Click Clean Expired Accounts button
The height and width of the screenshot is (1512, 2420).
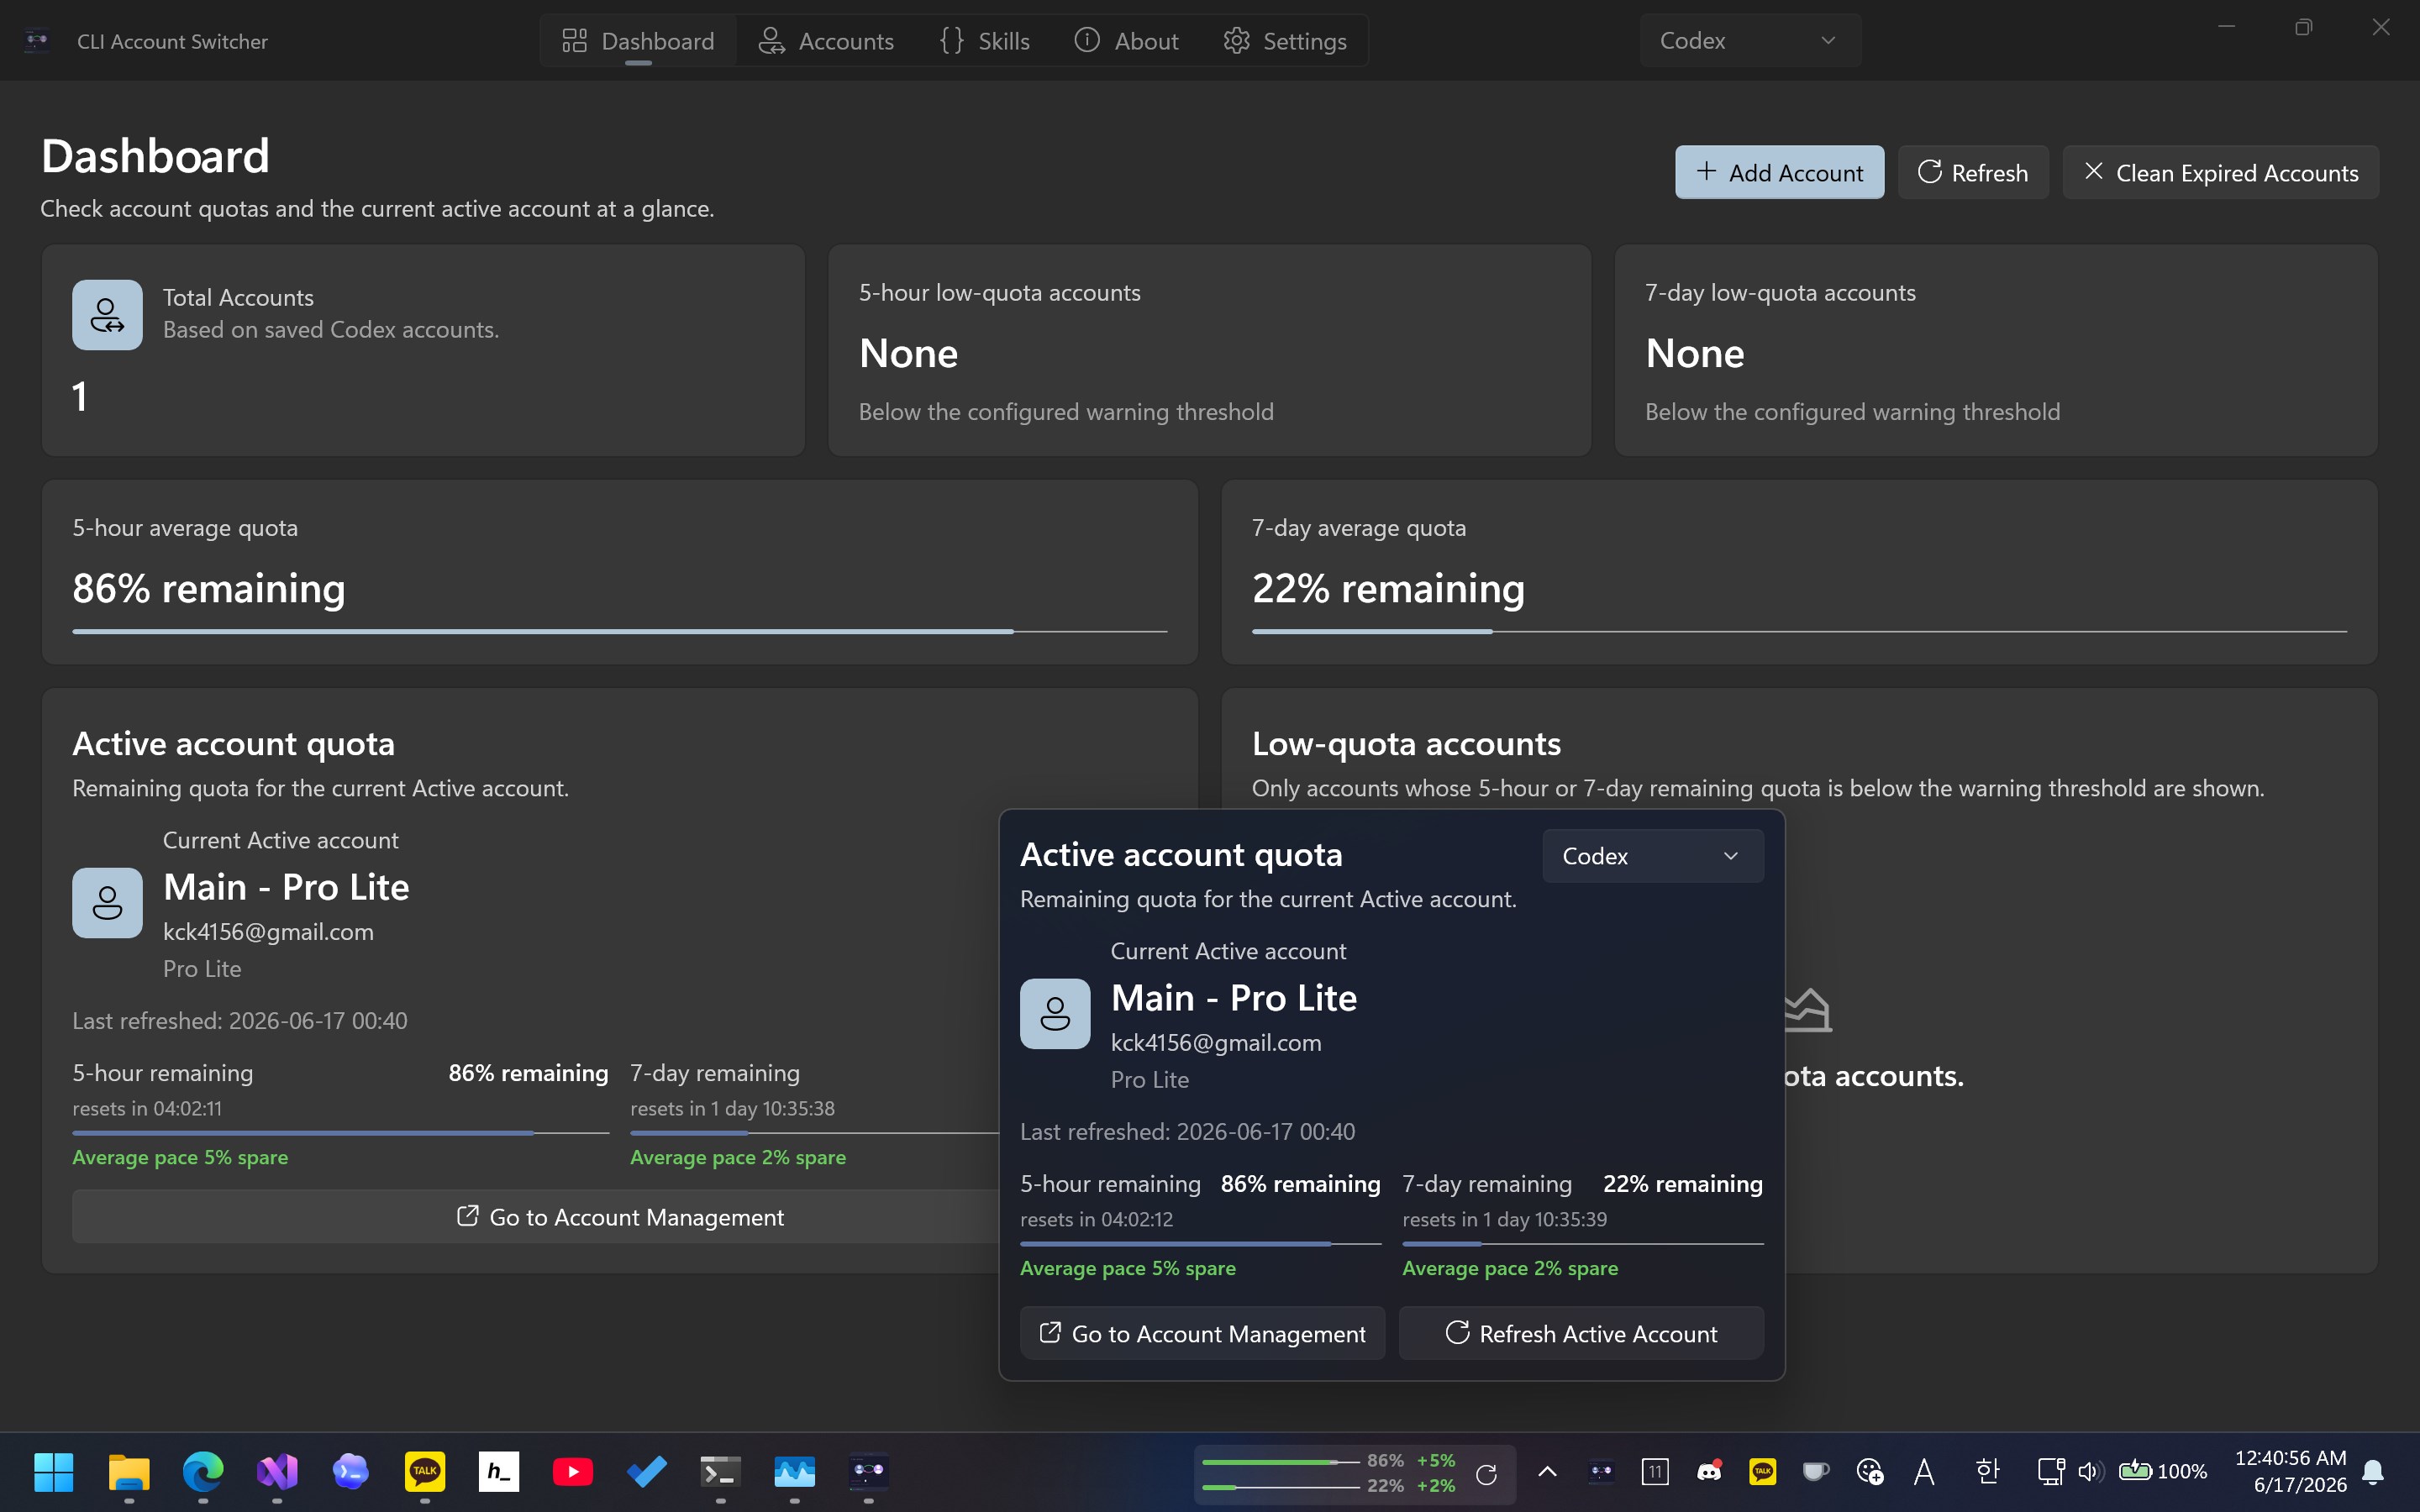pos(2220,172)
